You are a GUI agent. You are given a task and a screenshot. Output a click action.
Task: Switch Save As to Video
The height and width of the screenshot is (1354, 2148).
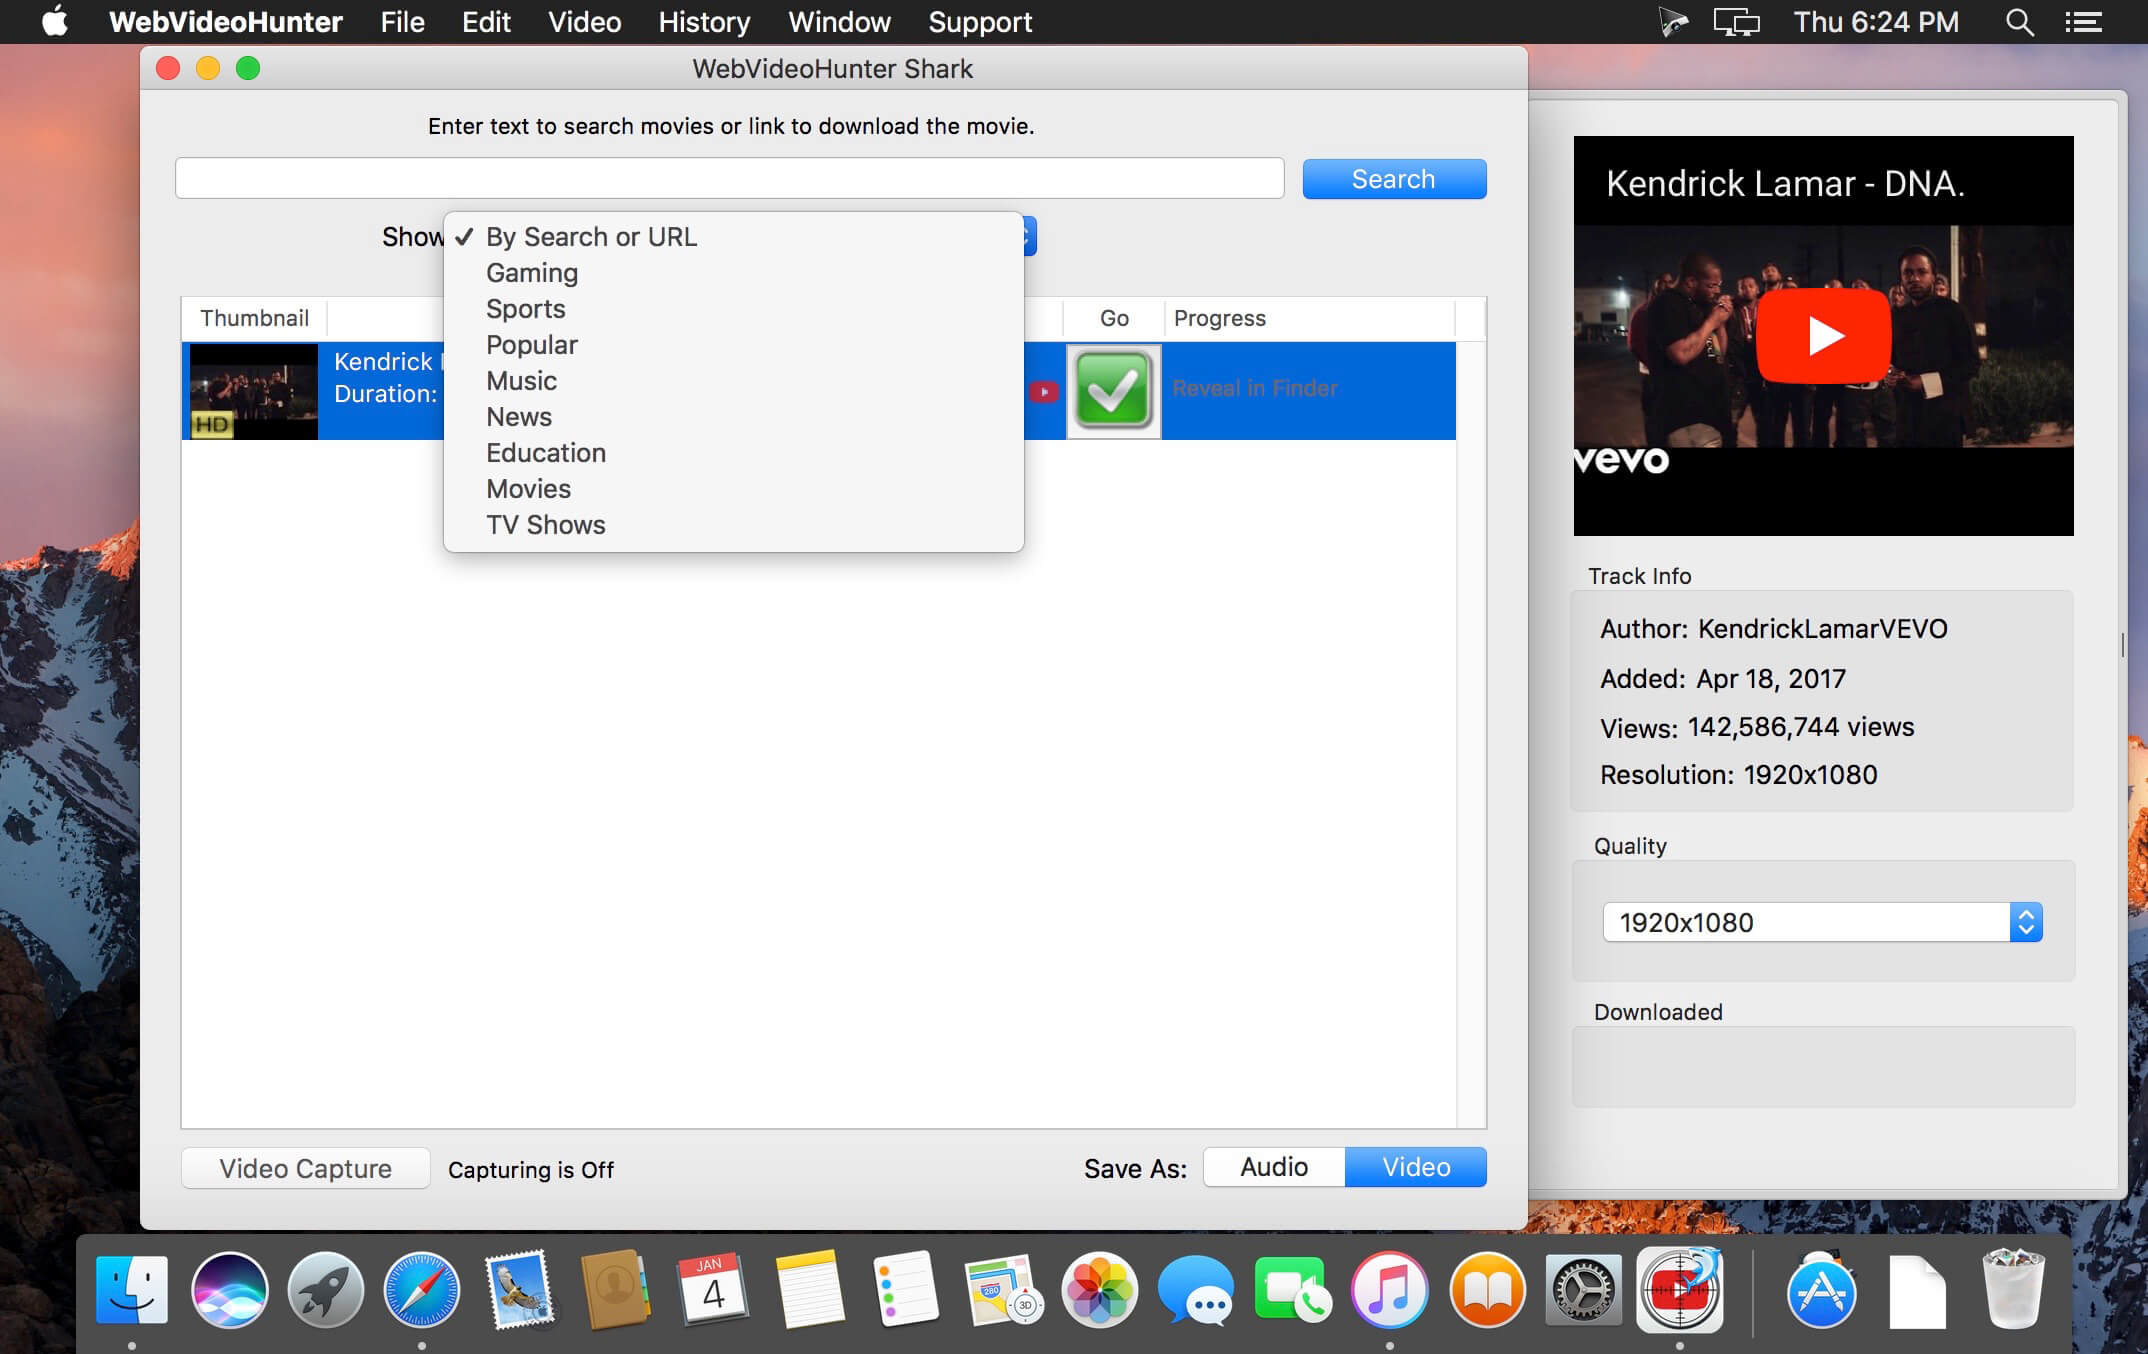coord(1415,1167)
